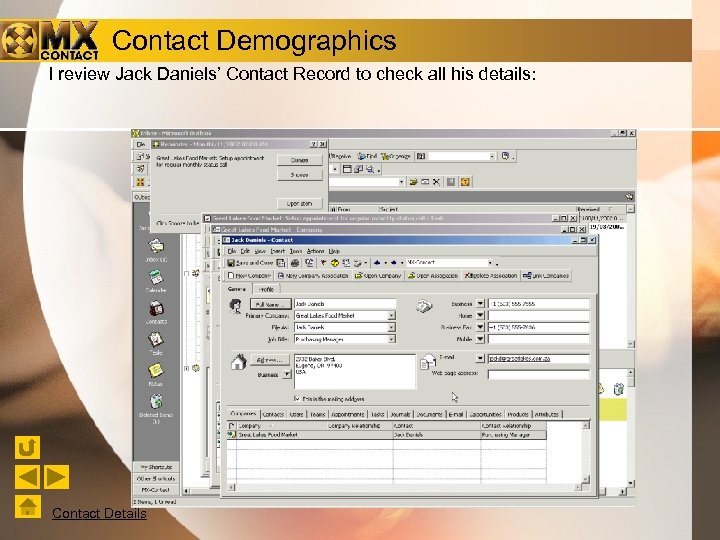
Task: Switch to the Appointments sub-tab
Action: tap(348, 414)
